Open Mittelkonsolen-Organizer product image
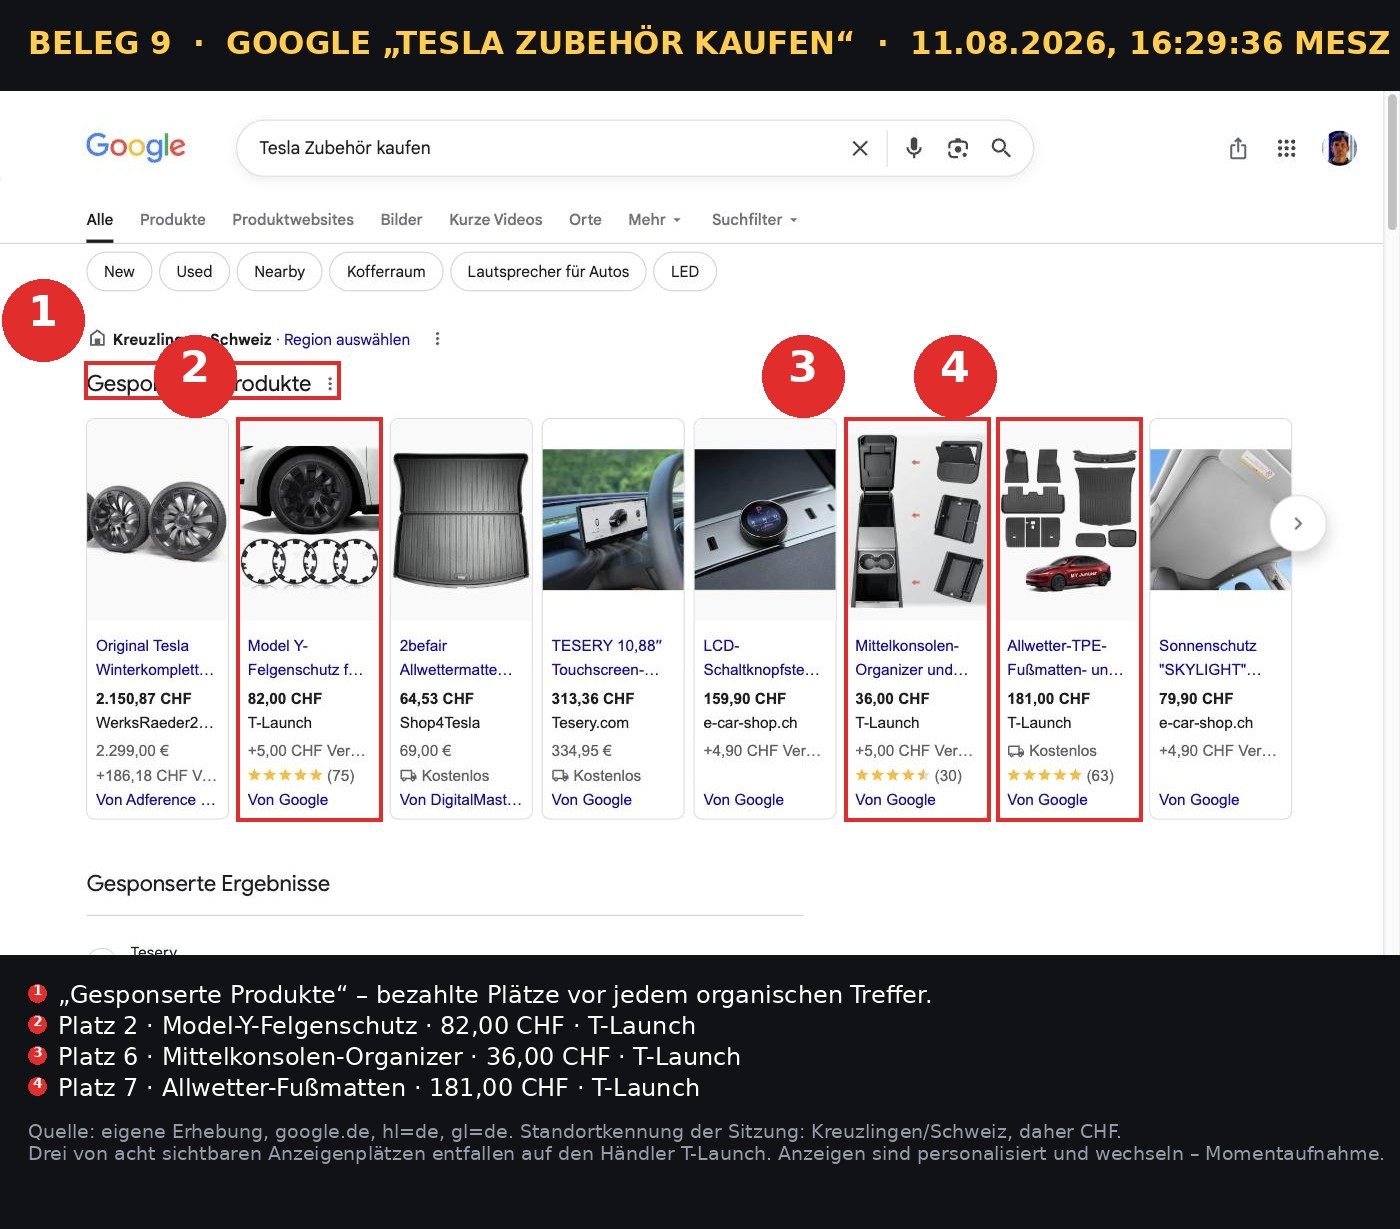This screenshot has width=1400, height=1229. pyautogui.click(x=917, y=520)
